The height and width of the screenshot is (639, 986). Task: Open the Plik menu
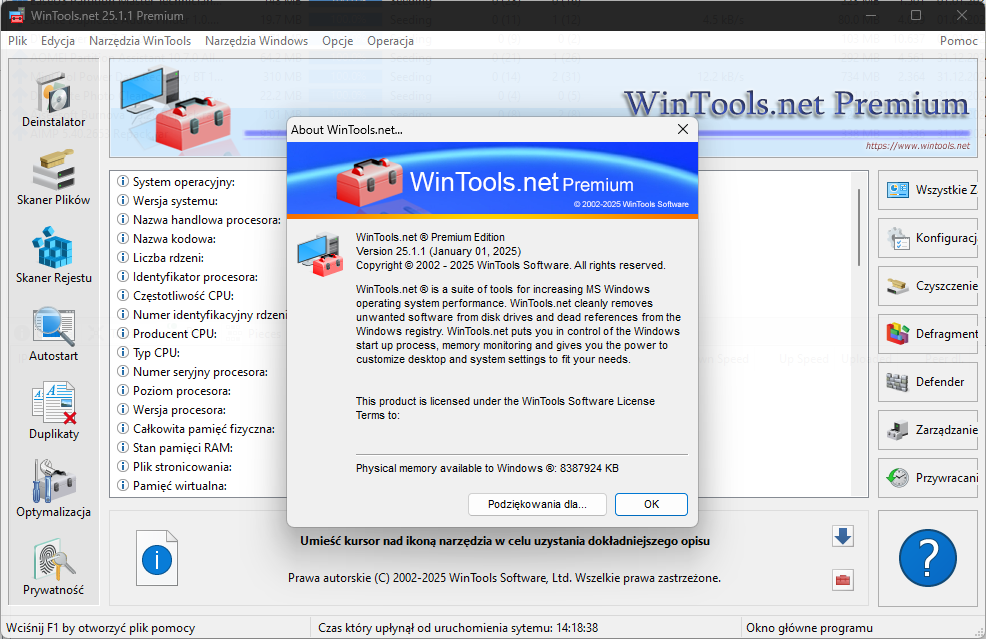[18, 41]
